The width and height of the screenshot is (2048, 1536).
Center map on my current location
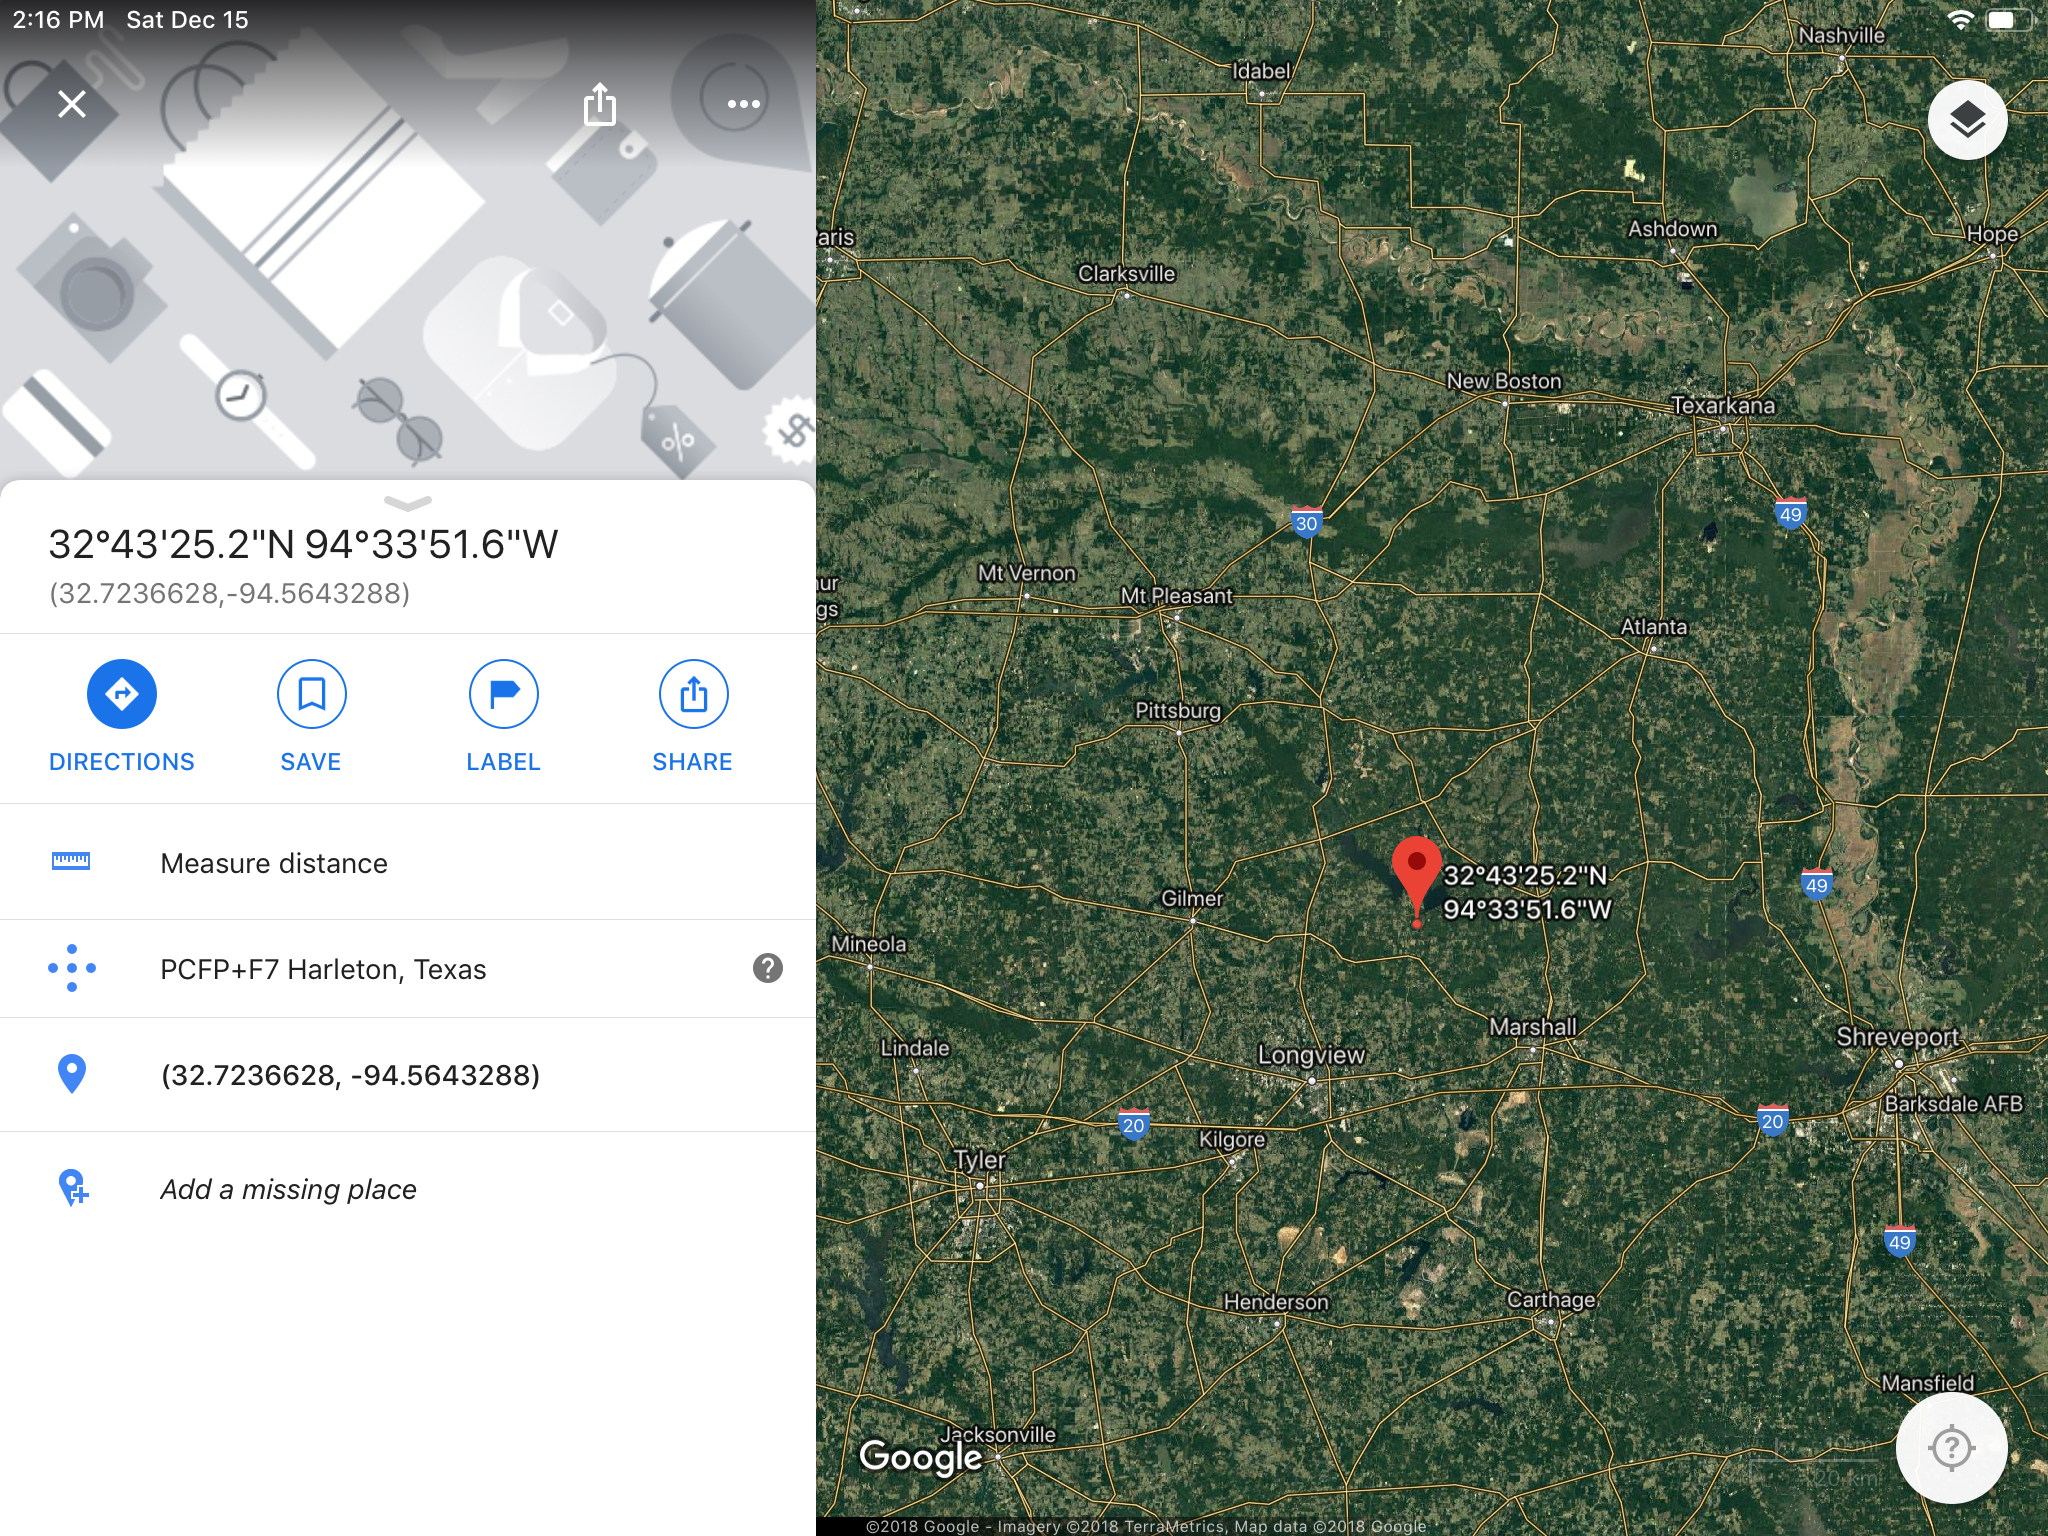1951,1447
